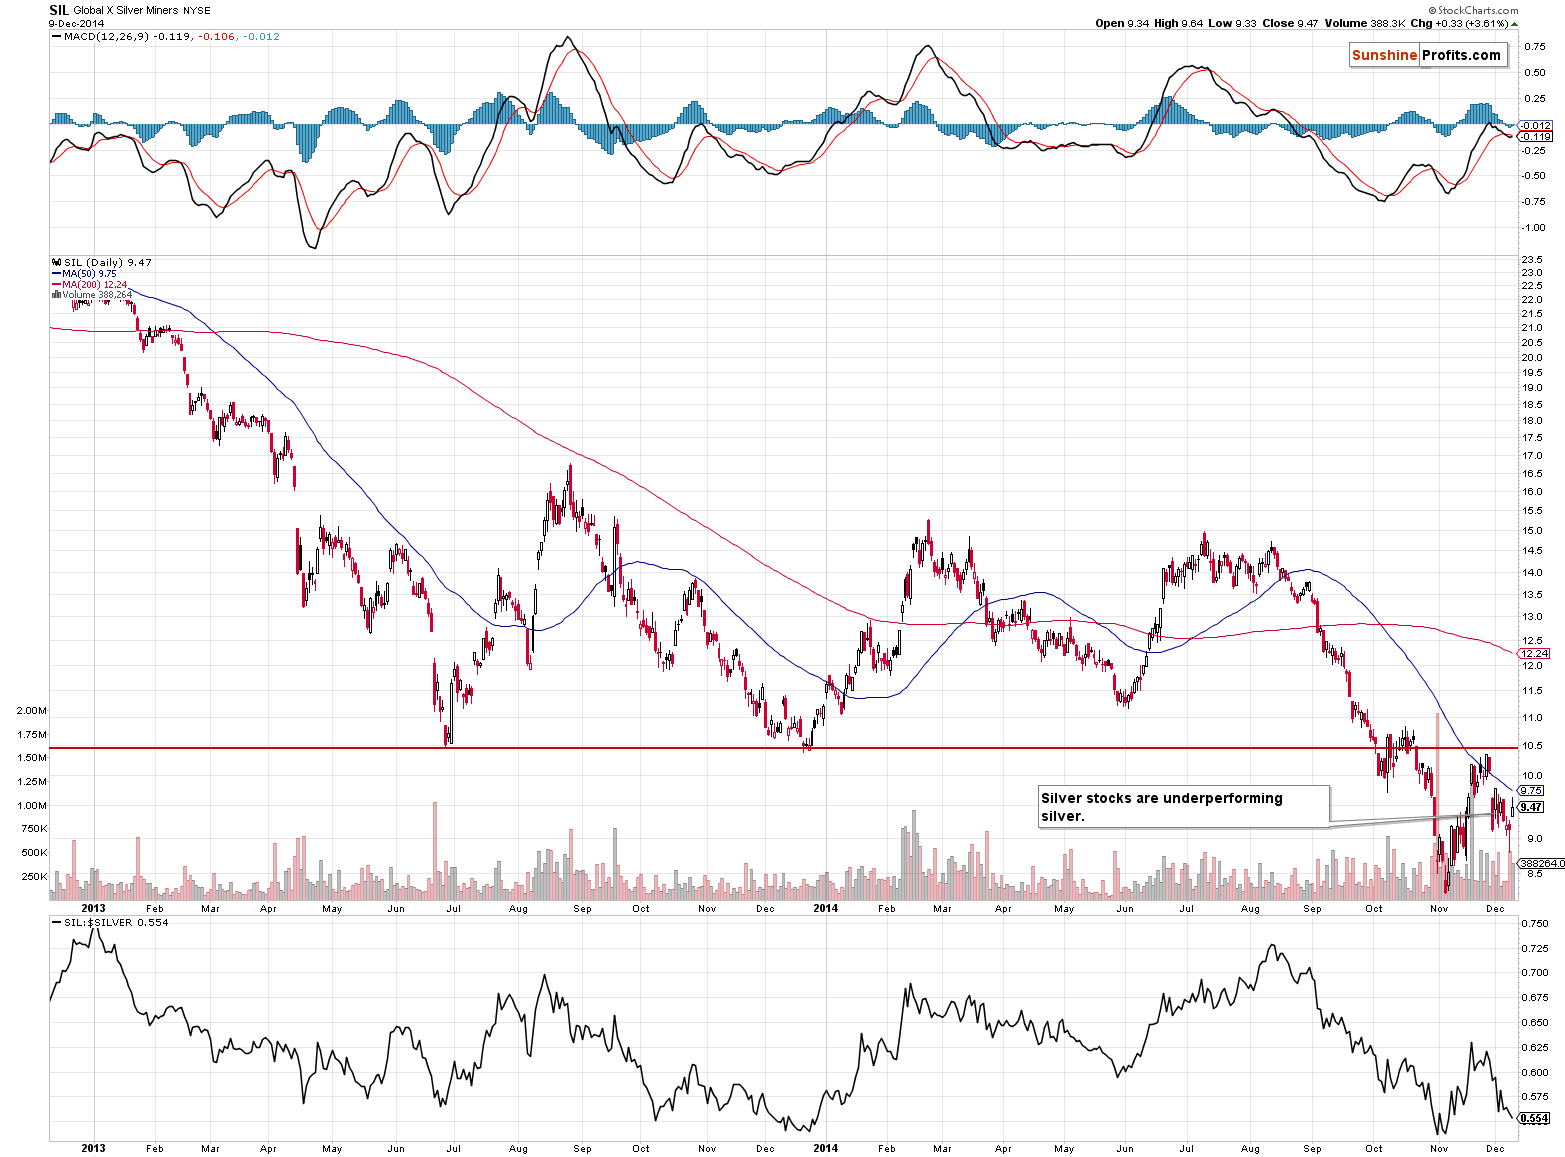Click the -1.00 MACD axis label

pyautogui.click(x=1533, y=227)
